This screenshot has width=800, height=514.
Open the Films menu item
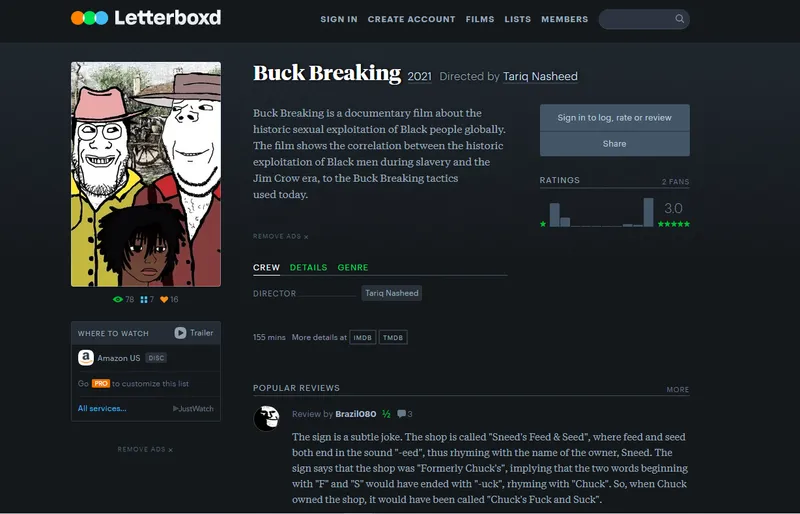480,19
